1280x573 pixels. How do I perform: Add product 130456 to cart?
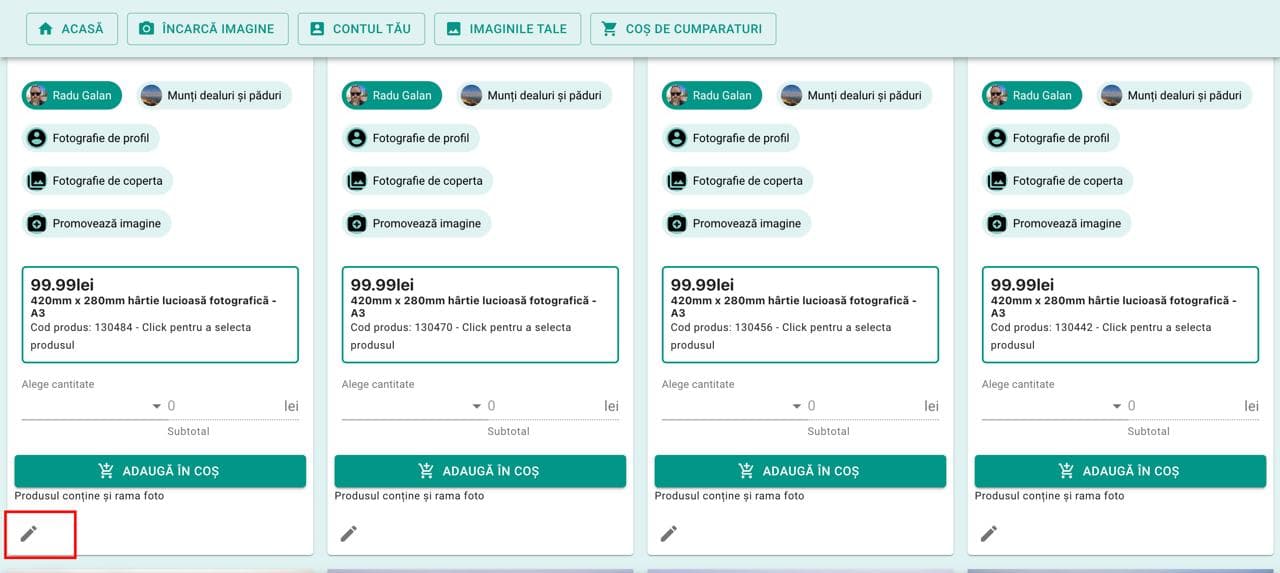[800, 471]
